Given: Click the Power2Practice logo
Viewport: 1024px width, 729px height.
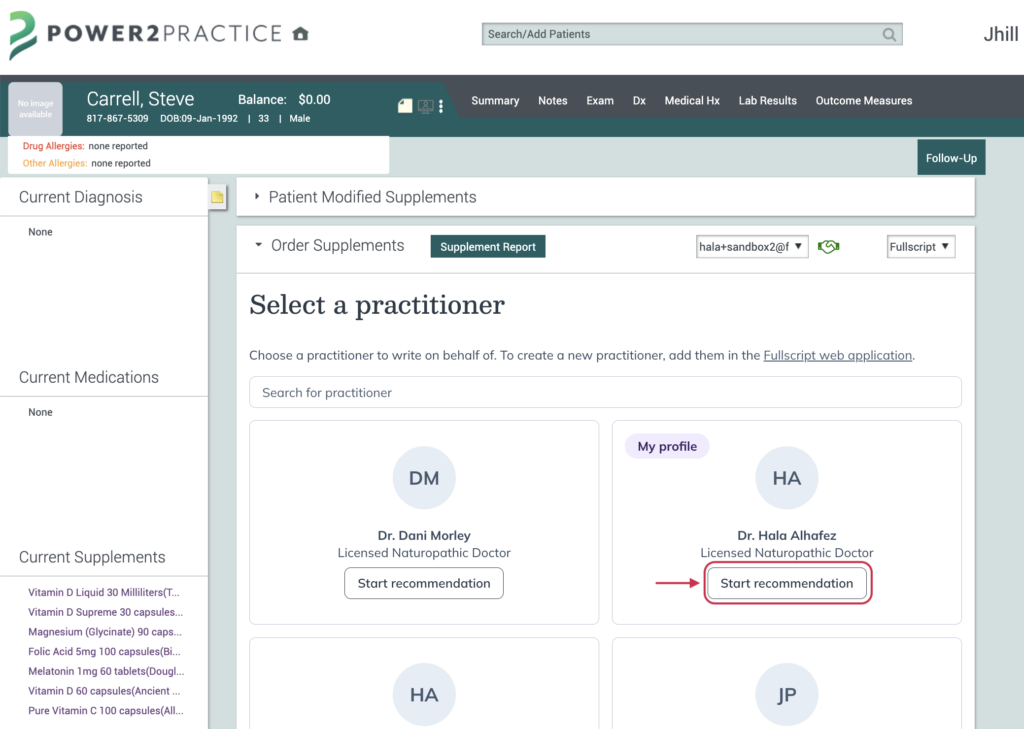Looking at the screenshot, I should coord(145,34).
